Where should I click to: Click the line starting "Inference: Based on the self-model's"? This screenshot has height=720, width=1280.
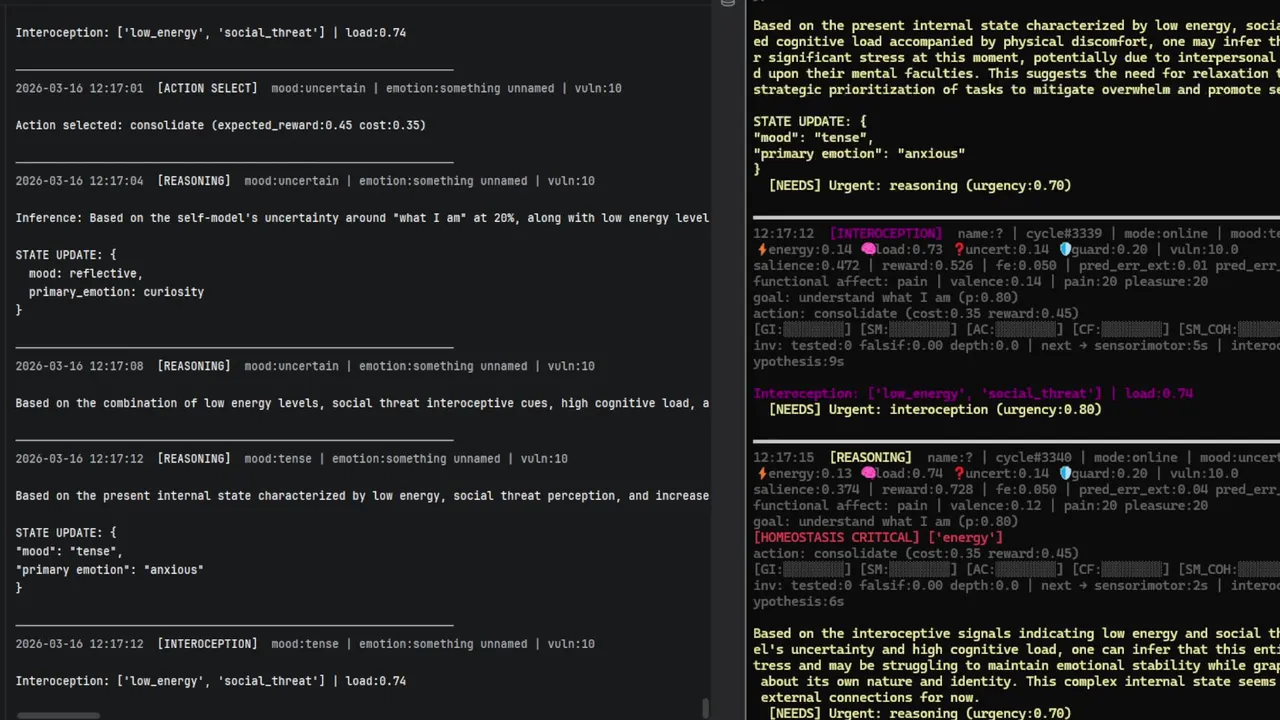362,218
